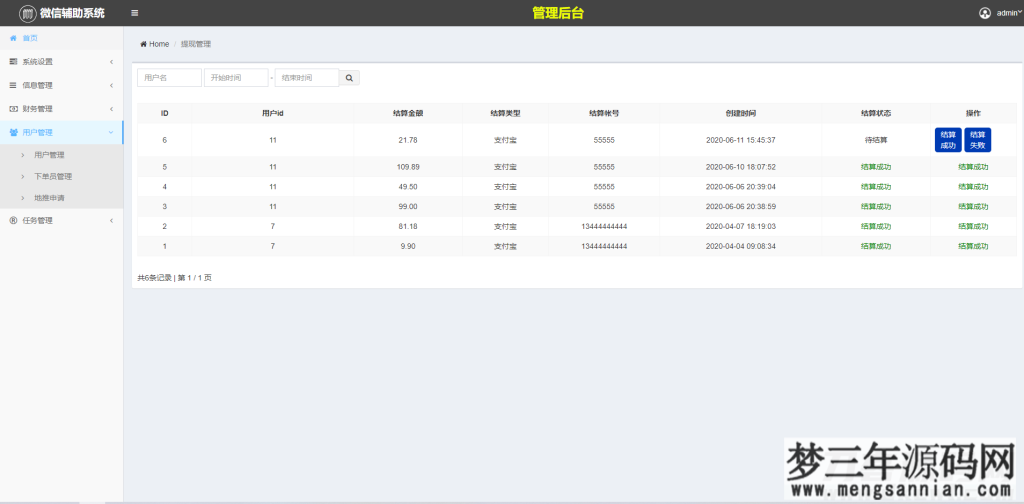Click the Home breadcrumb link
The width and height of the screenshot is (1024, 504).
click(x=158, y=44)
